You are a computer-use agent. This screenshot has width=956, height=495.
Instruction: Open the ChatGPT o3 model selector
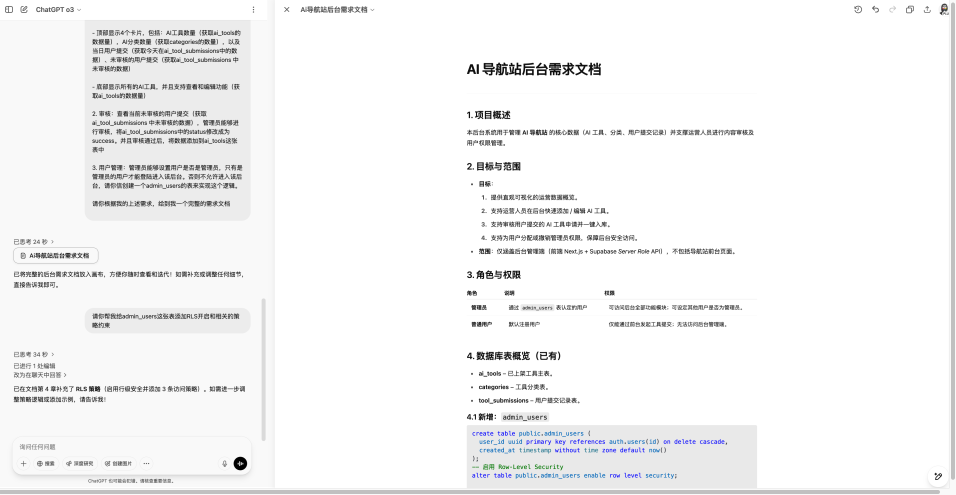click(58, 9)
